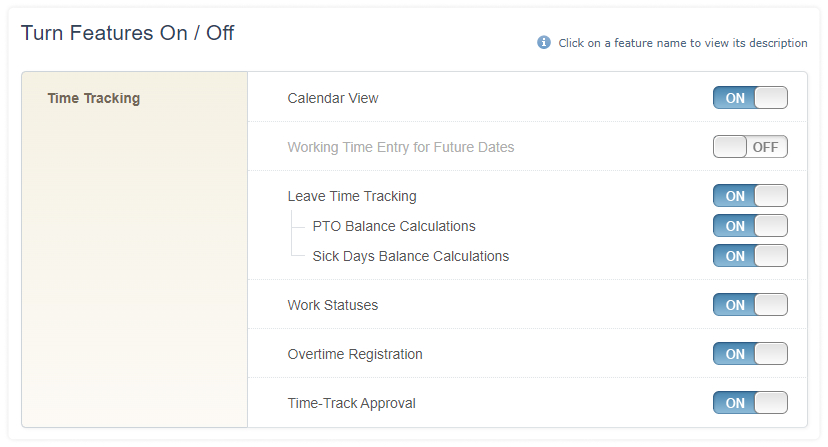
Task: Show the Work Statuses feature description
Action: coord(333,305)
